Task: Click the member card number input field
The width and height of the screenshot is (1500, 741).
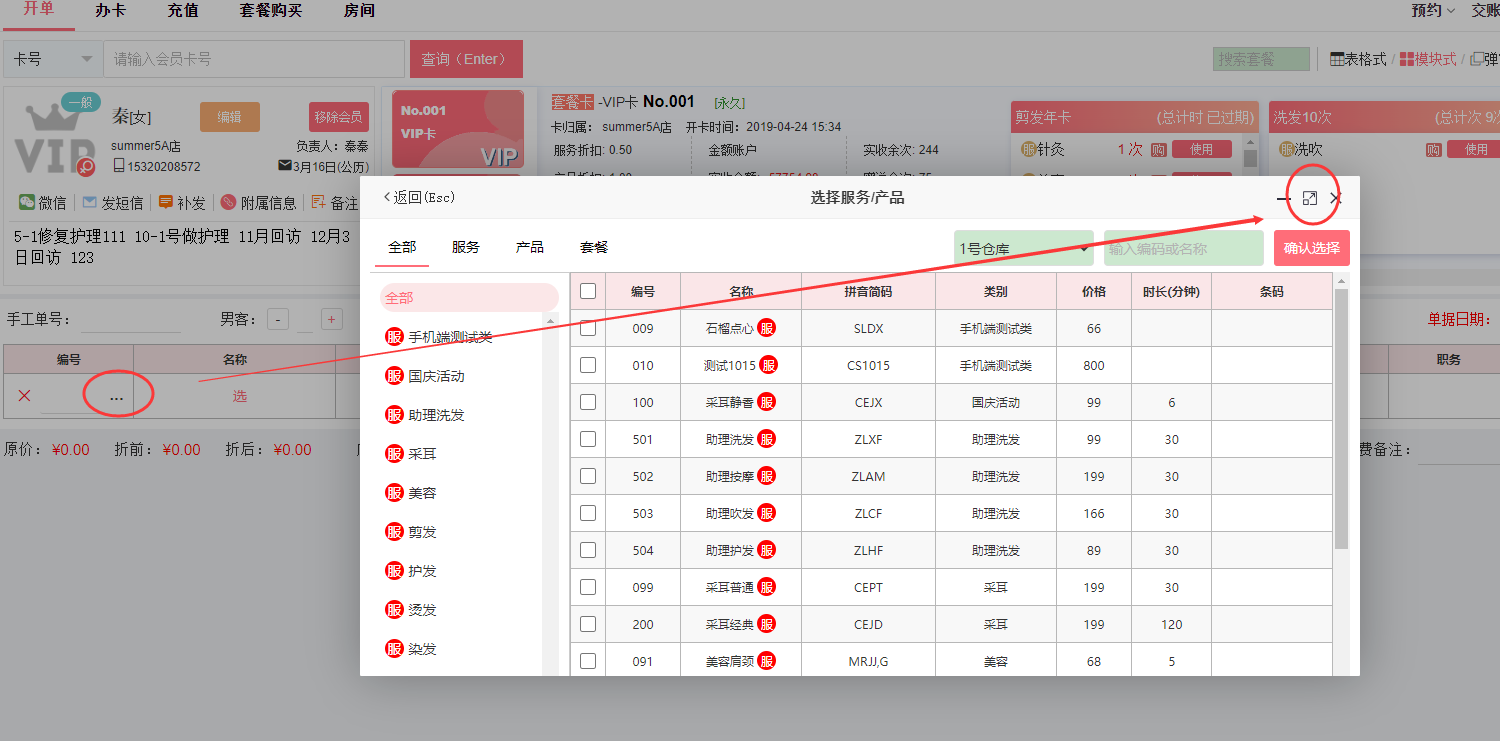Action: coord(254,59)
